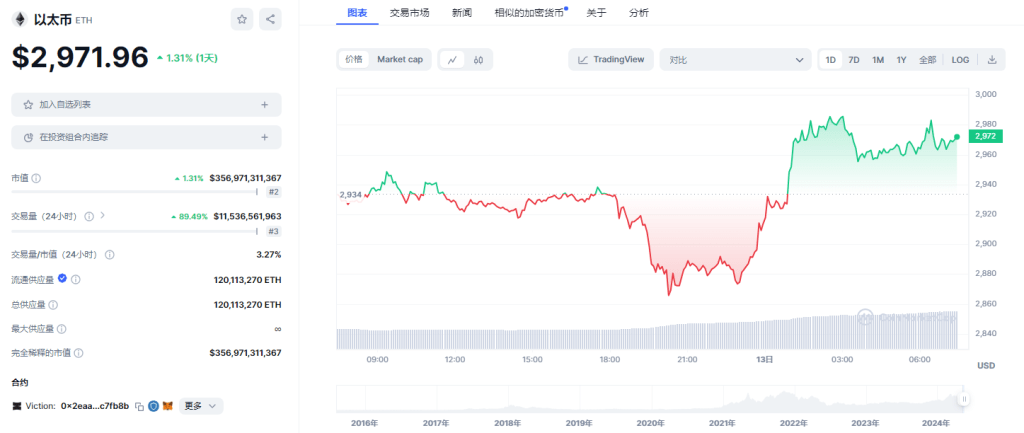Click the share icon beside the star

tap(270, 19)
